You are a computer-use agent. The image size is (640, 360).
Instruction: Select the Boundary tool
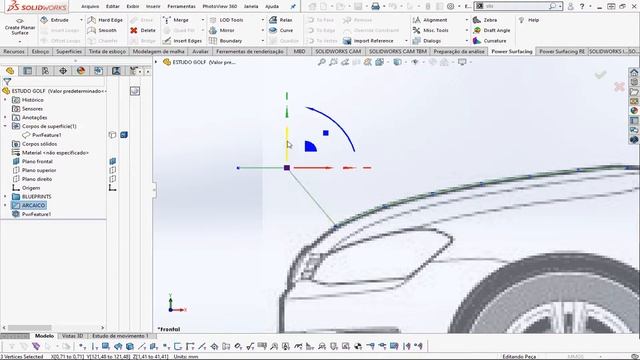(226, 41)
